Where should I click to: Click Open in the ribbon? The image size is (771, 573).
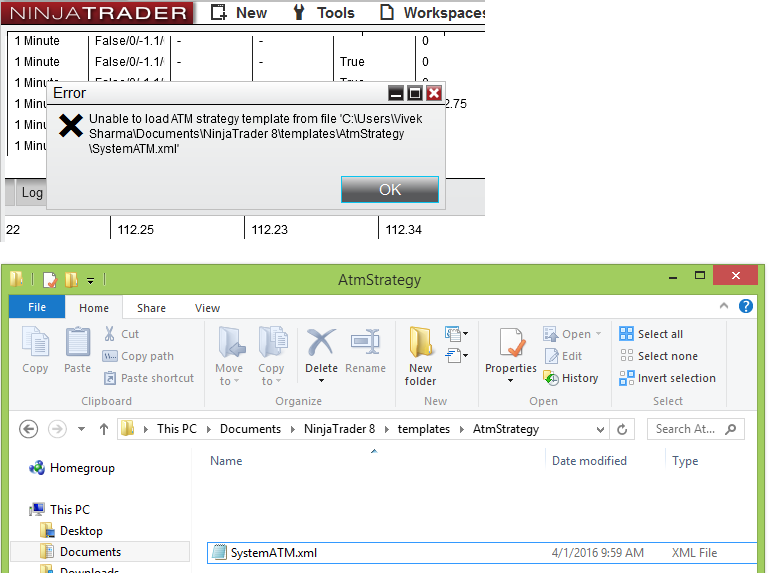point(572,334)
